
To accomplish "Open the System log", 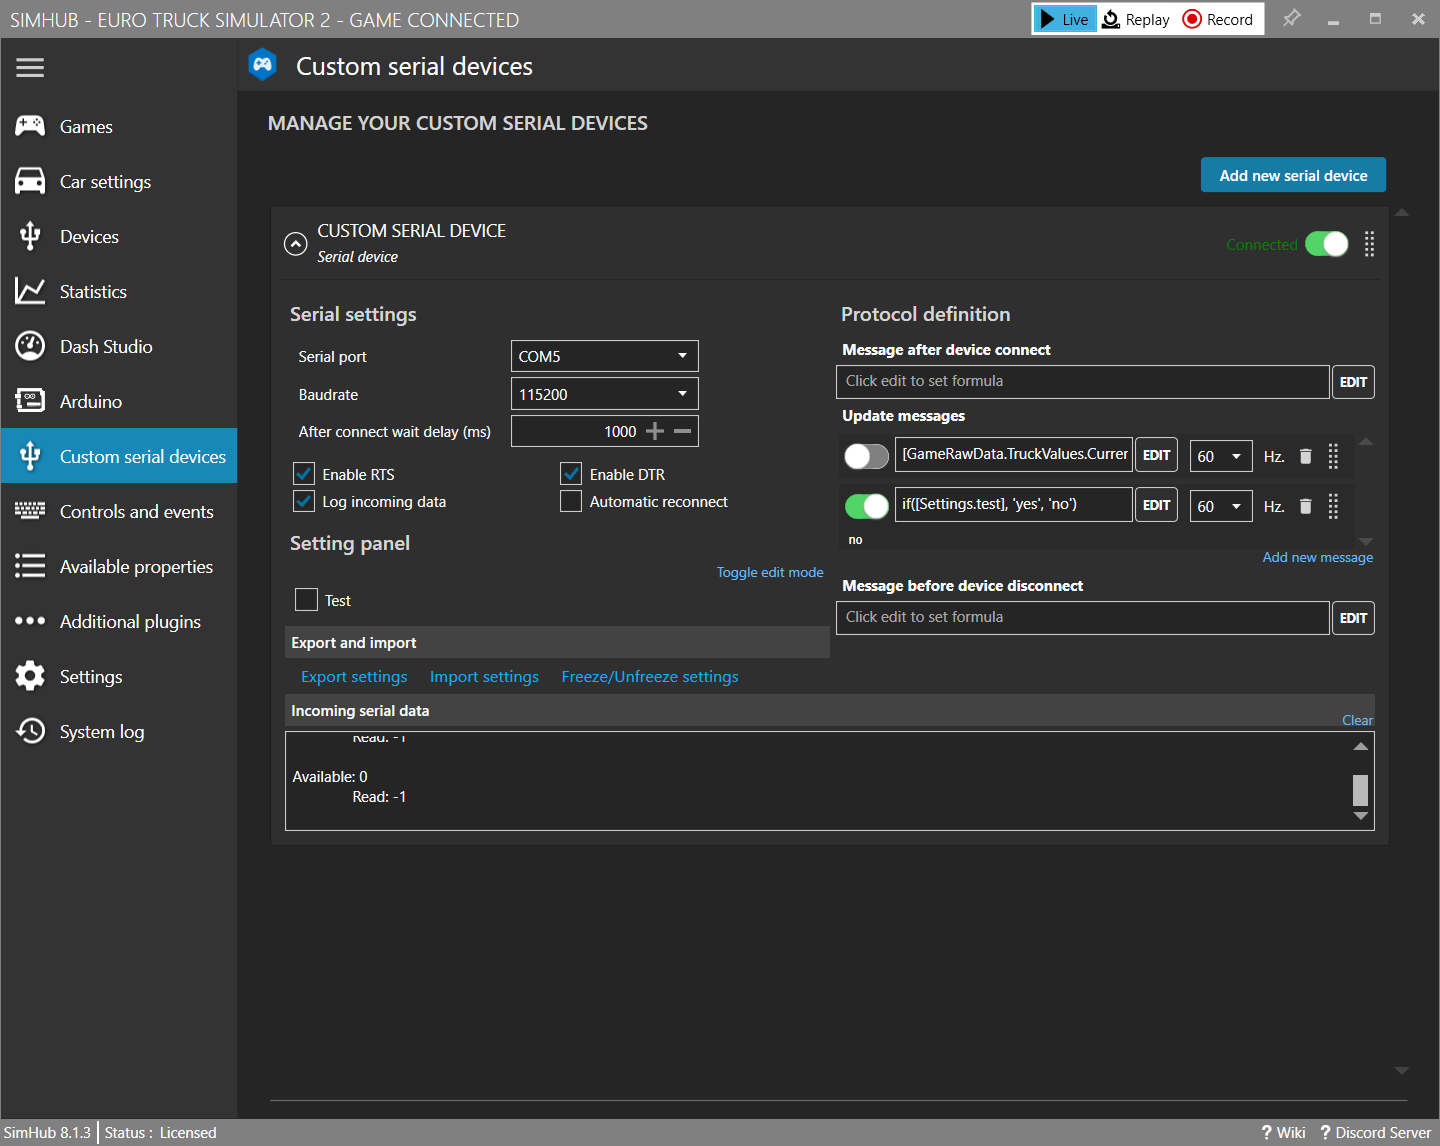I will pyautogui.click(x=101, y=731).
